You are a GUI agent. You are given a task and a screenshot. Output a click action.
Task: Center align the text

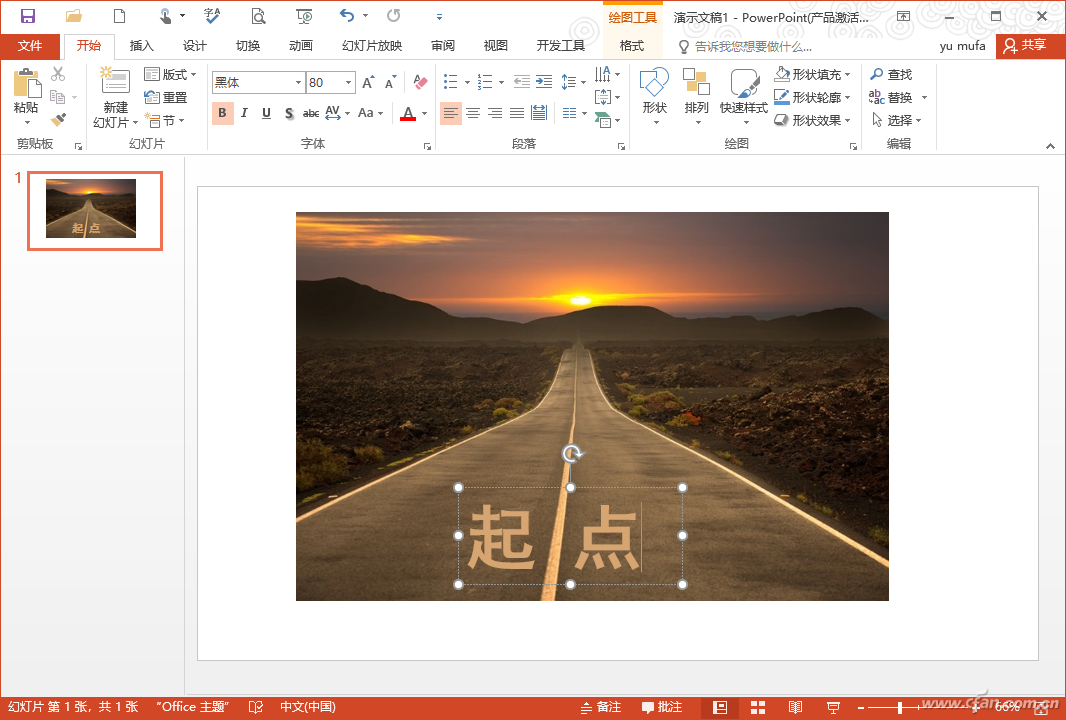(x=472, y=113)
